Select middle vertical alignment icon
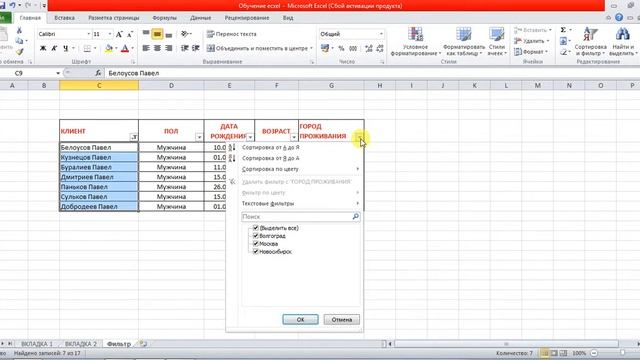 (x=157, y=34)
